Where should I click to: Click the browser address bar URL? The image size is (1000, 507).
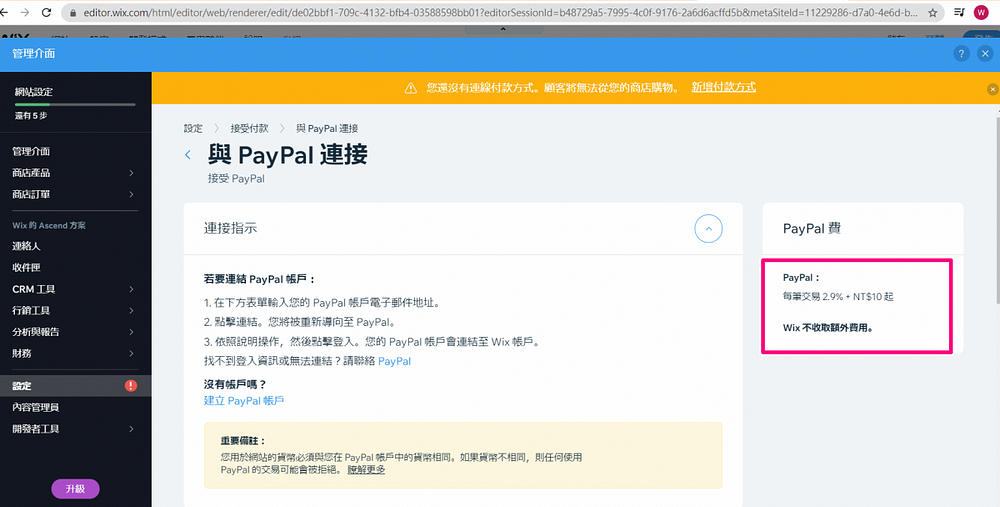pos(501,13)
